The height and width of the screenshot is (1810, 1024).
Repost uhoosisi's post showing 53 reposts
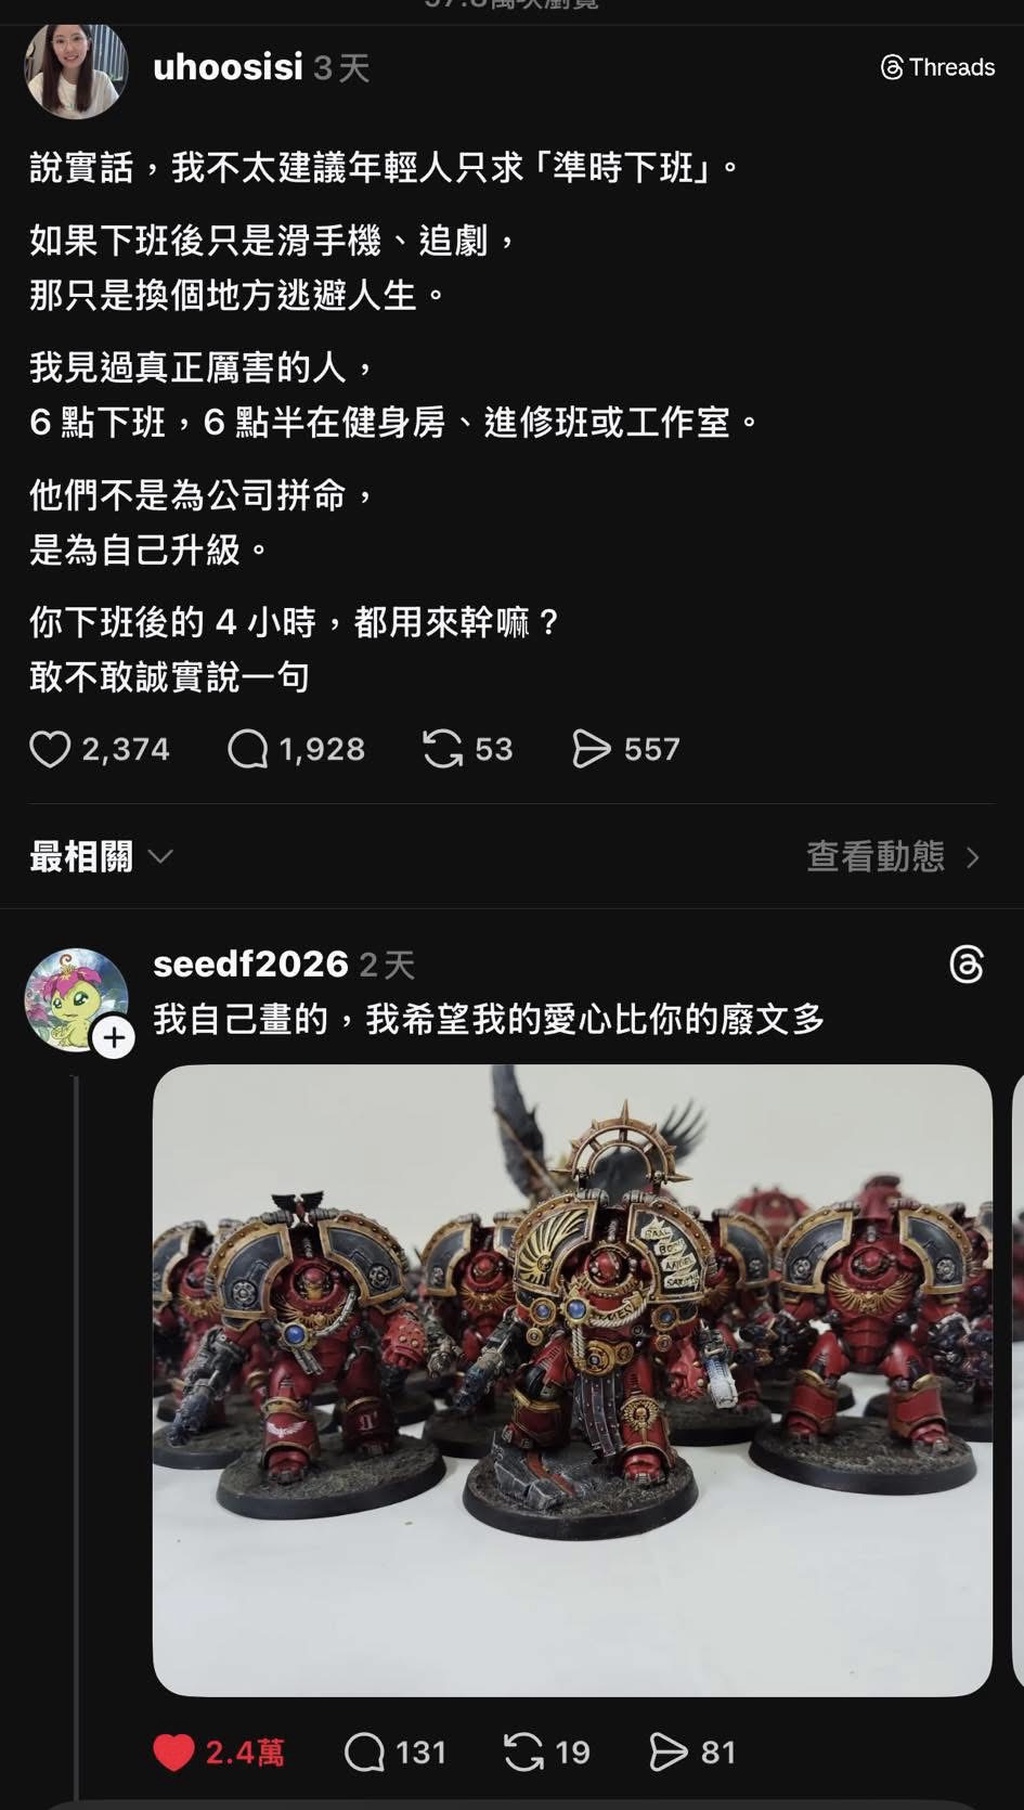(442, 749)
